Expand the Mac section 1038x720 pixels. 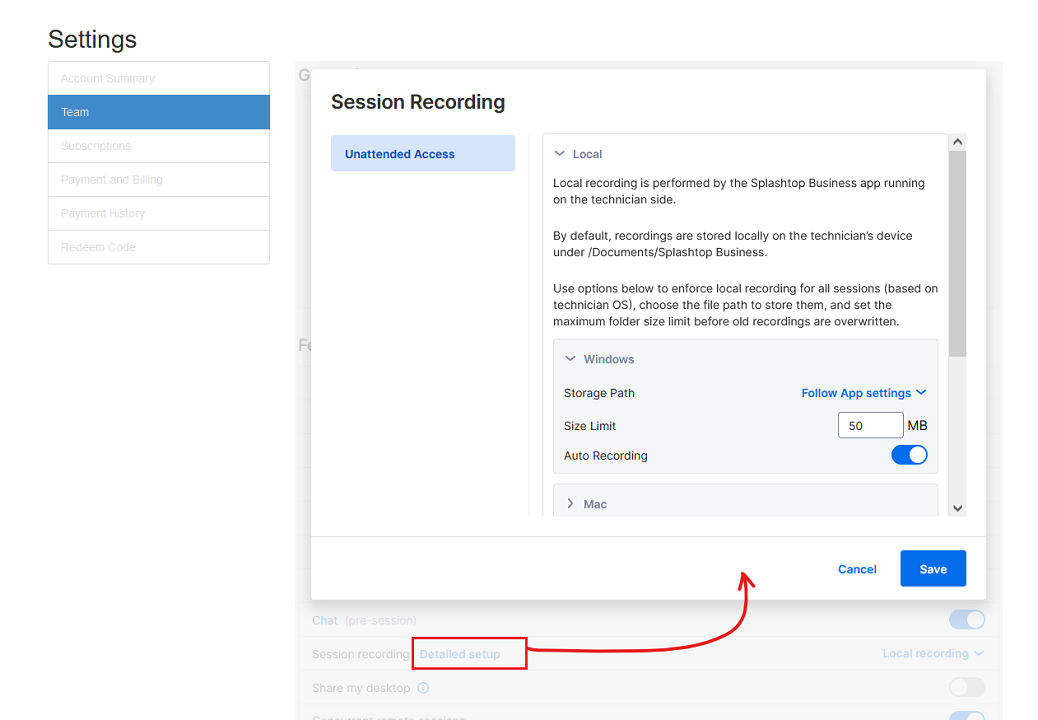(x=571, y=504)
